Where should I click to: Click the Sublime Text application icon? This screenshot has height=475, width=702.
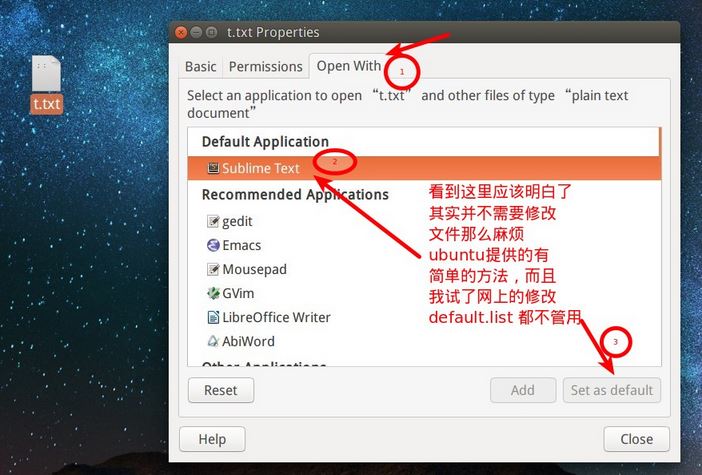[213, 168]
